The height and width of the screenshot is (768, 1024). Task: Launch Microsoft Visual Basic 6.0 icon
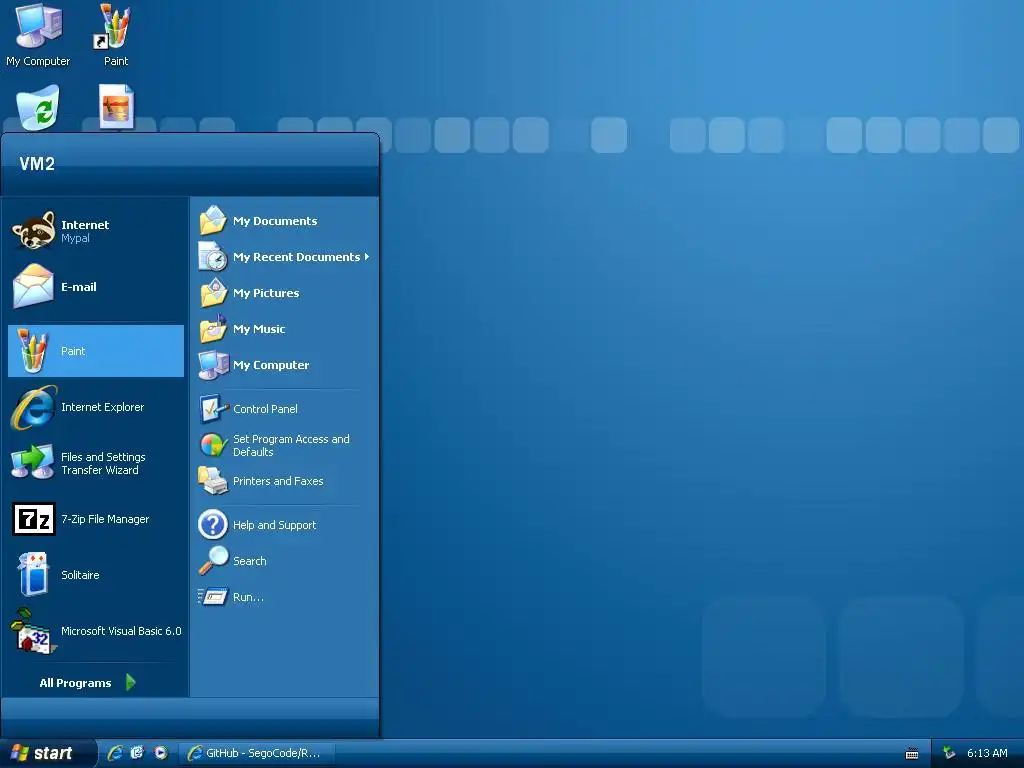[x=33, y=631]
